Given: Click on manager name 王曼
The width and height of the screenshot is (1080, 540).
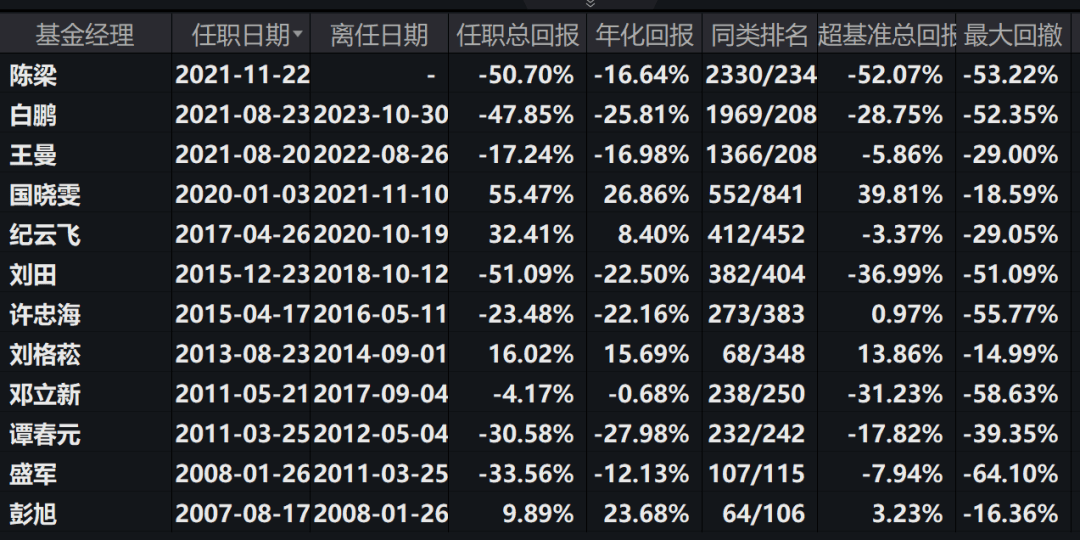Looking at the screenshot, I should 32,155.
